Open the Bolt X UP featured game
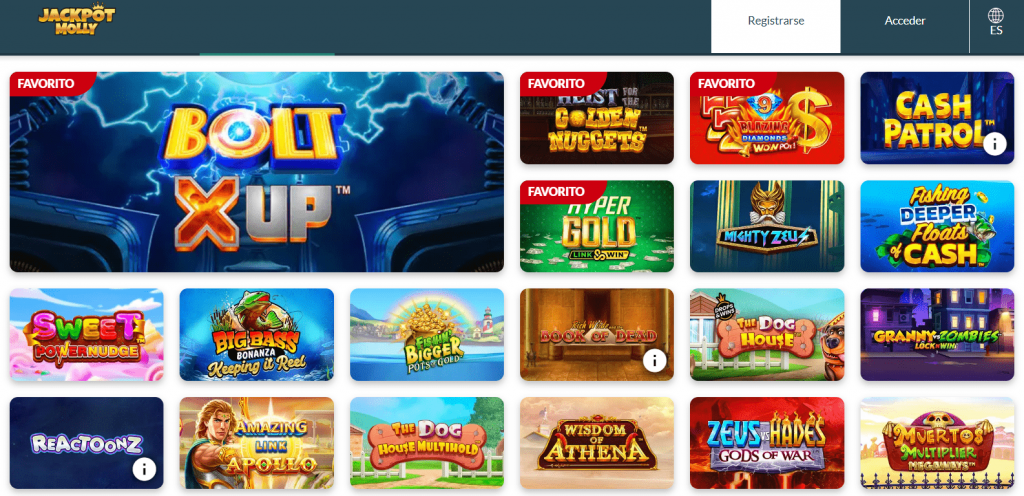This screenshot has height=496, width=1024. click(x=257, y=172)
